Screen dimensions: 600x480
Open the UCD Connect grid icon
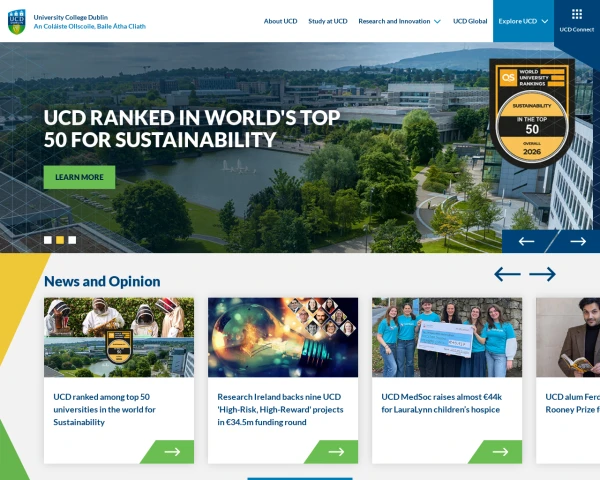pos(577,15)
